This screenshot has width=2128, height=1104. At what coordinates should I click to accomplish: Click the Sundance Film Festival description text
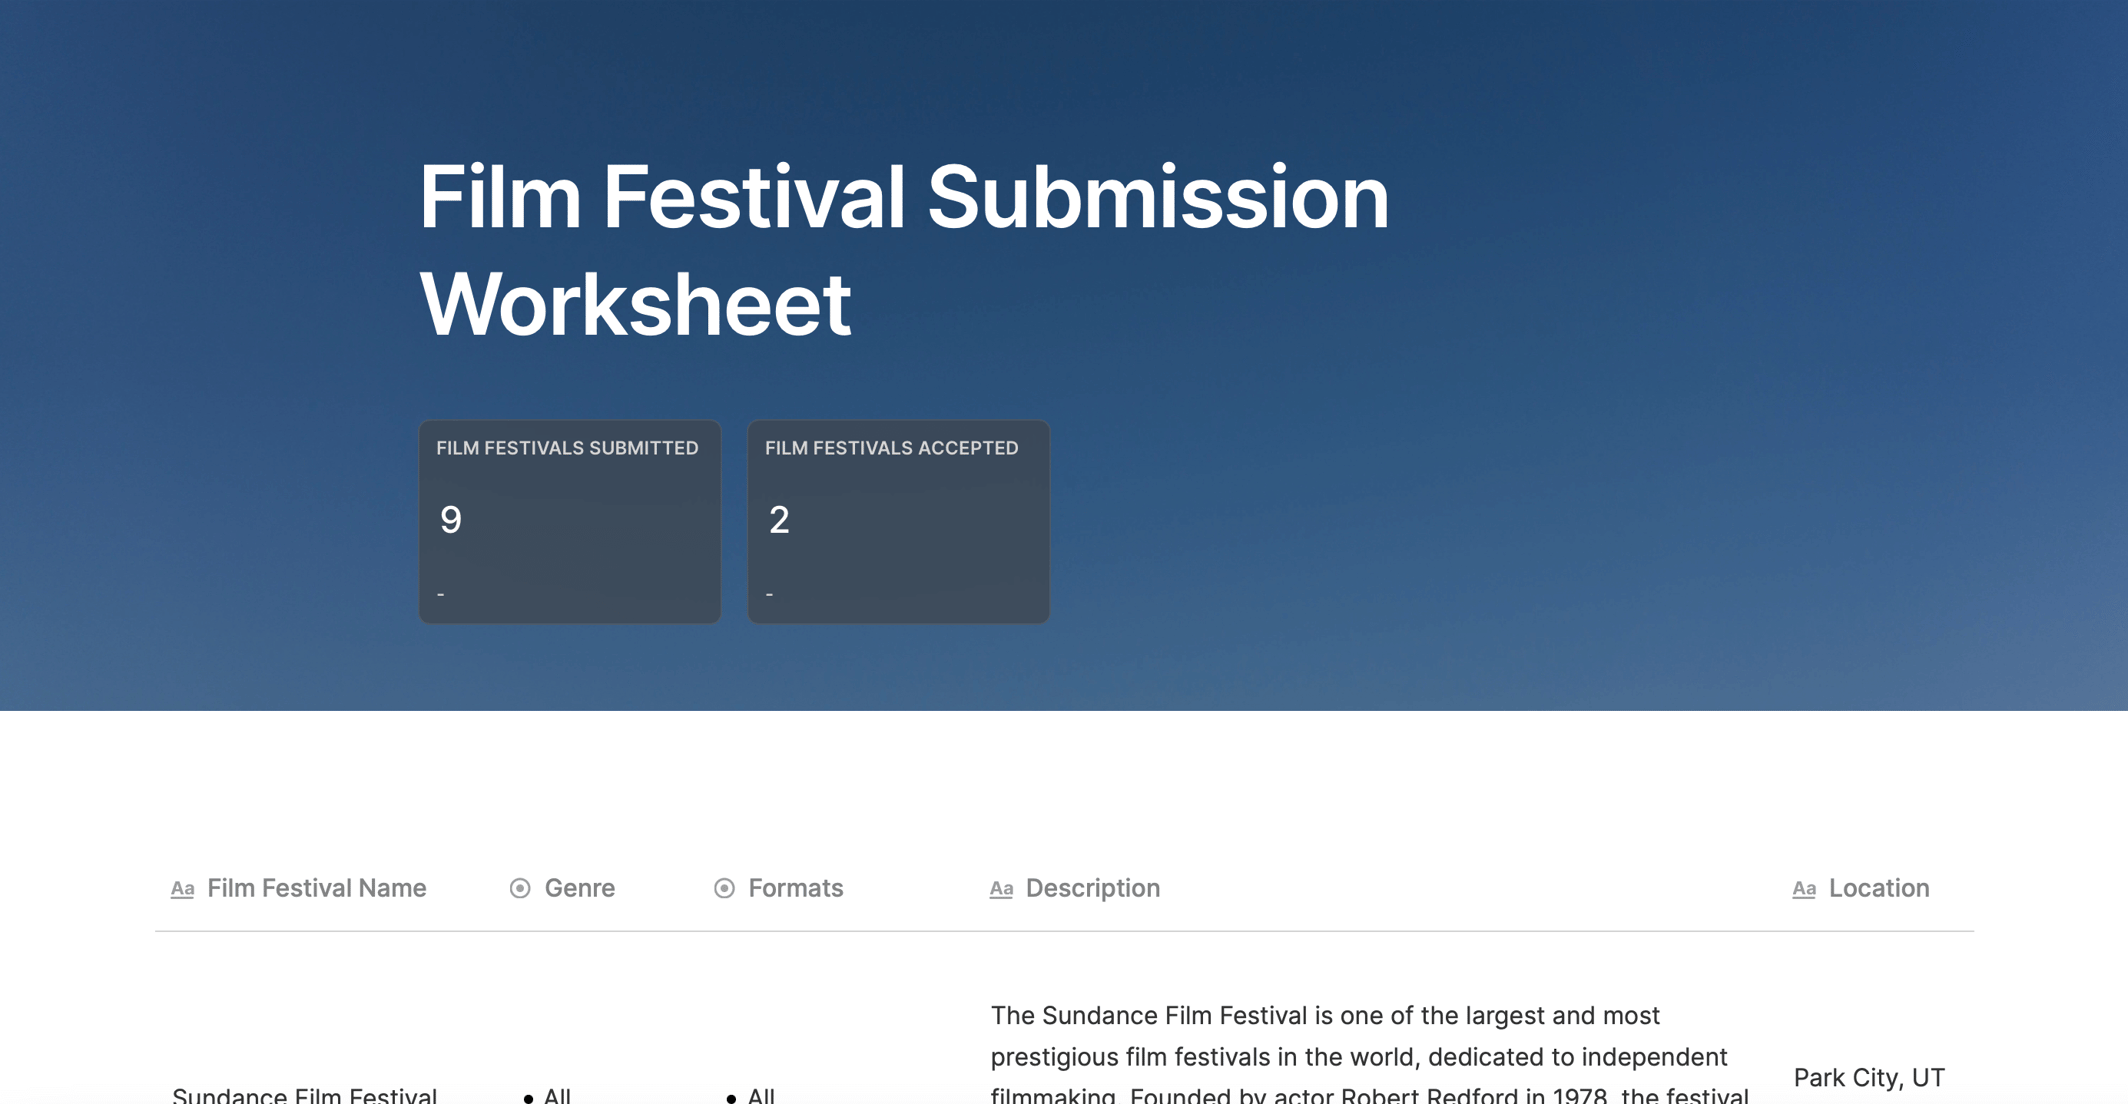tap(1370, 1056)
